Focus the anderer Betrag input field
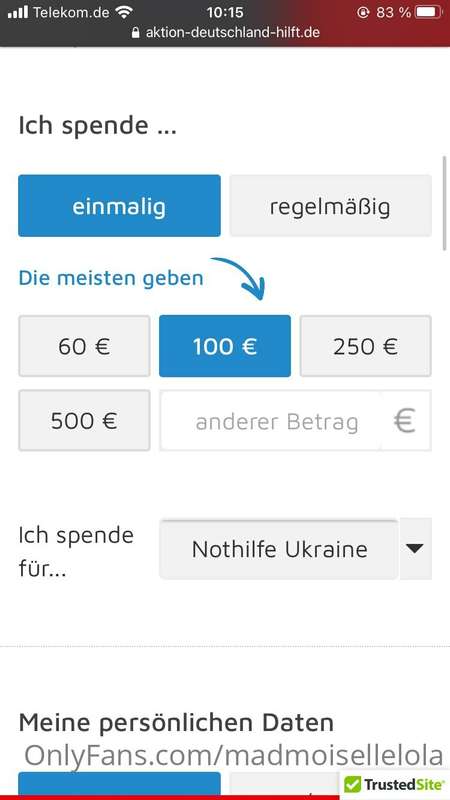 point(270,421)
